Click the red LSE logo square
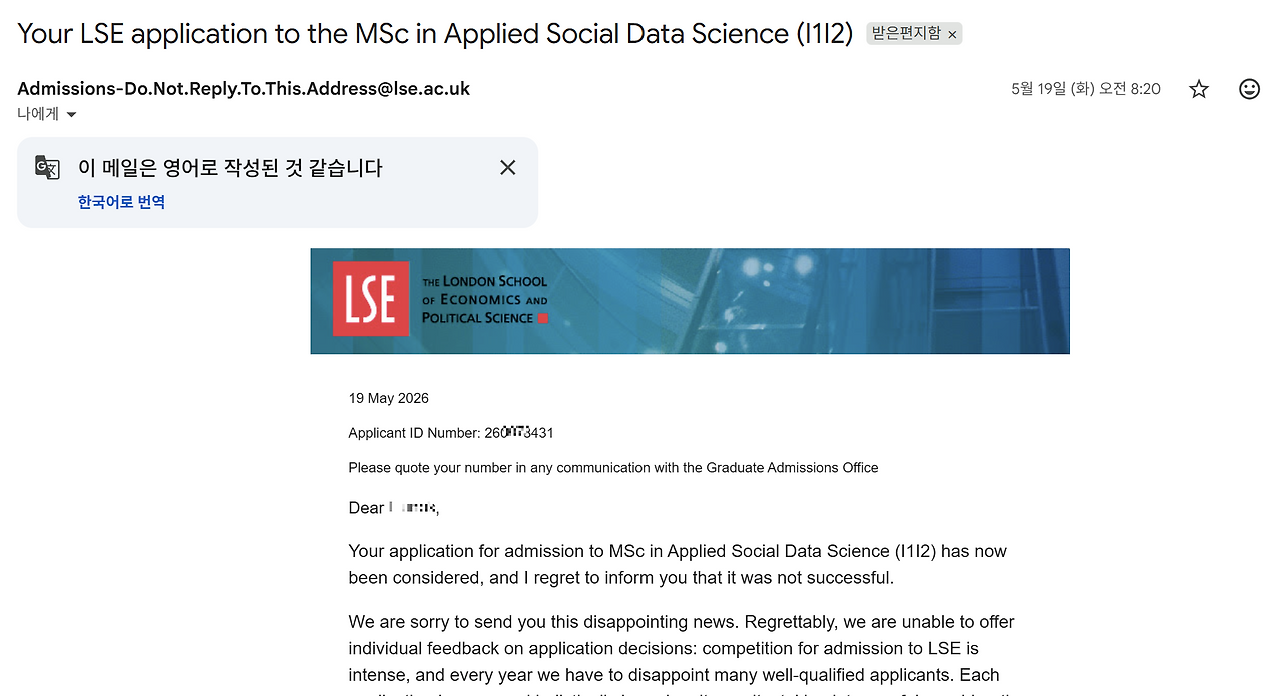 click(x=371, y=298)
